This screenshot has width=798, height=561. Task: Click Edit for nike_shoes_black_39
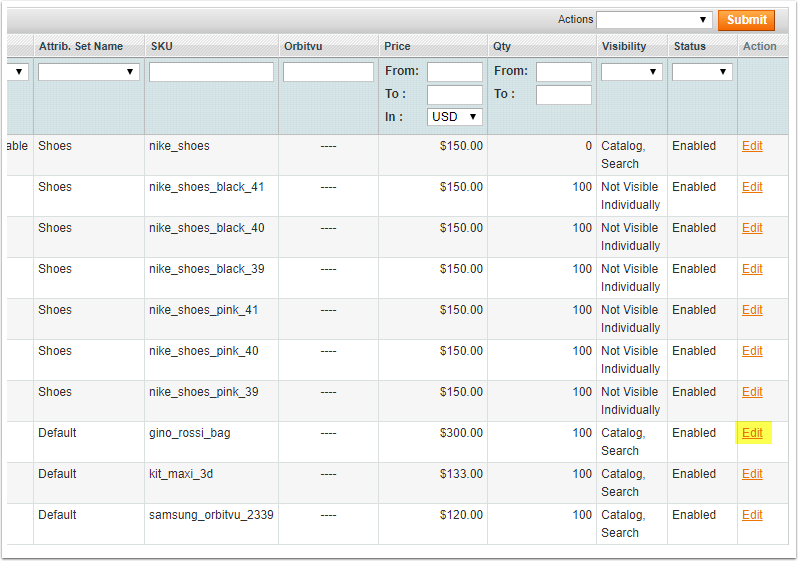point(752,269)
